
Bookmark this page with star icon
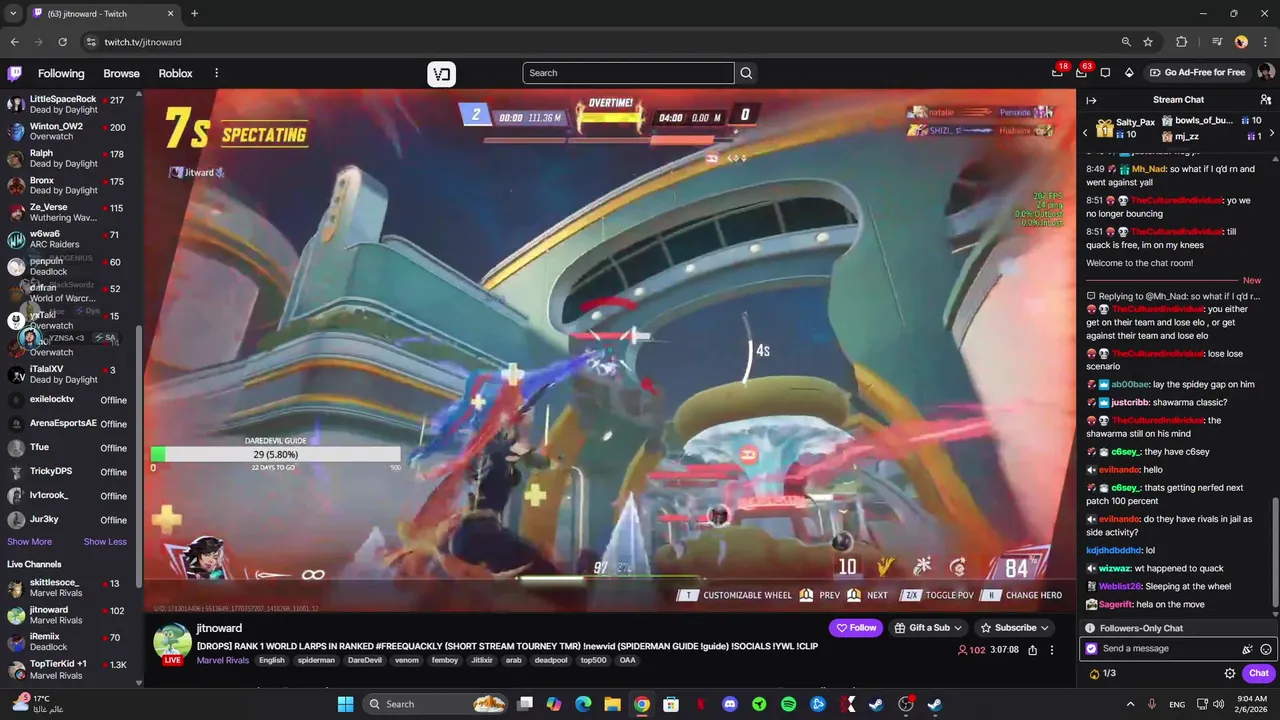click(x=1148, y=42)
